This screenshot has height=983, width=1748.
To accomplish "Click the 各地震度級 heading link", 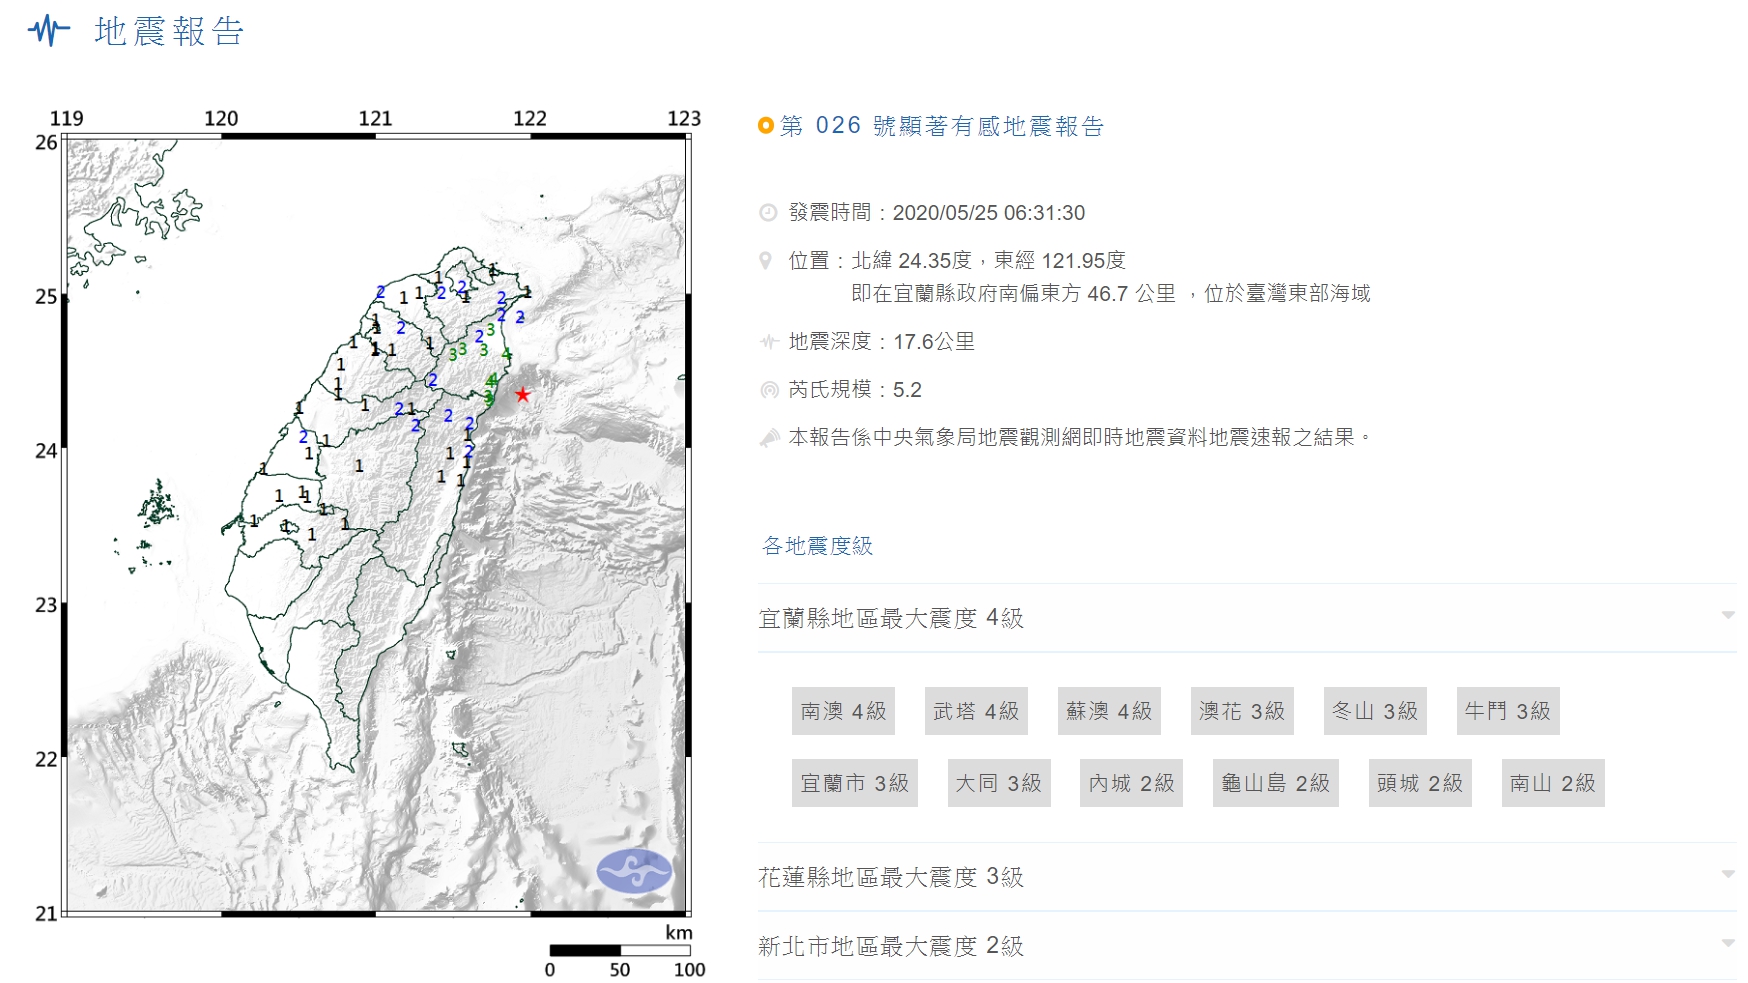I will point(816,547).
